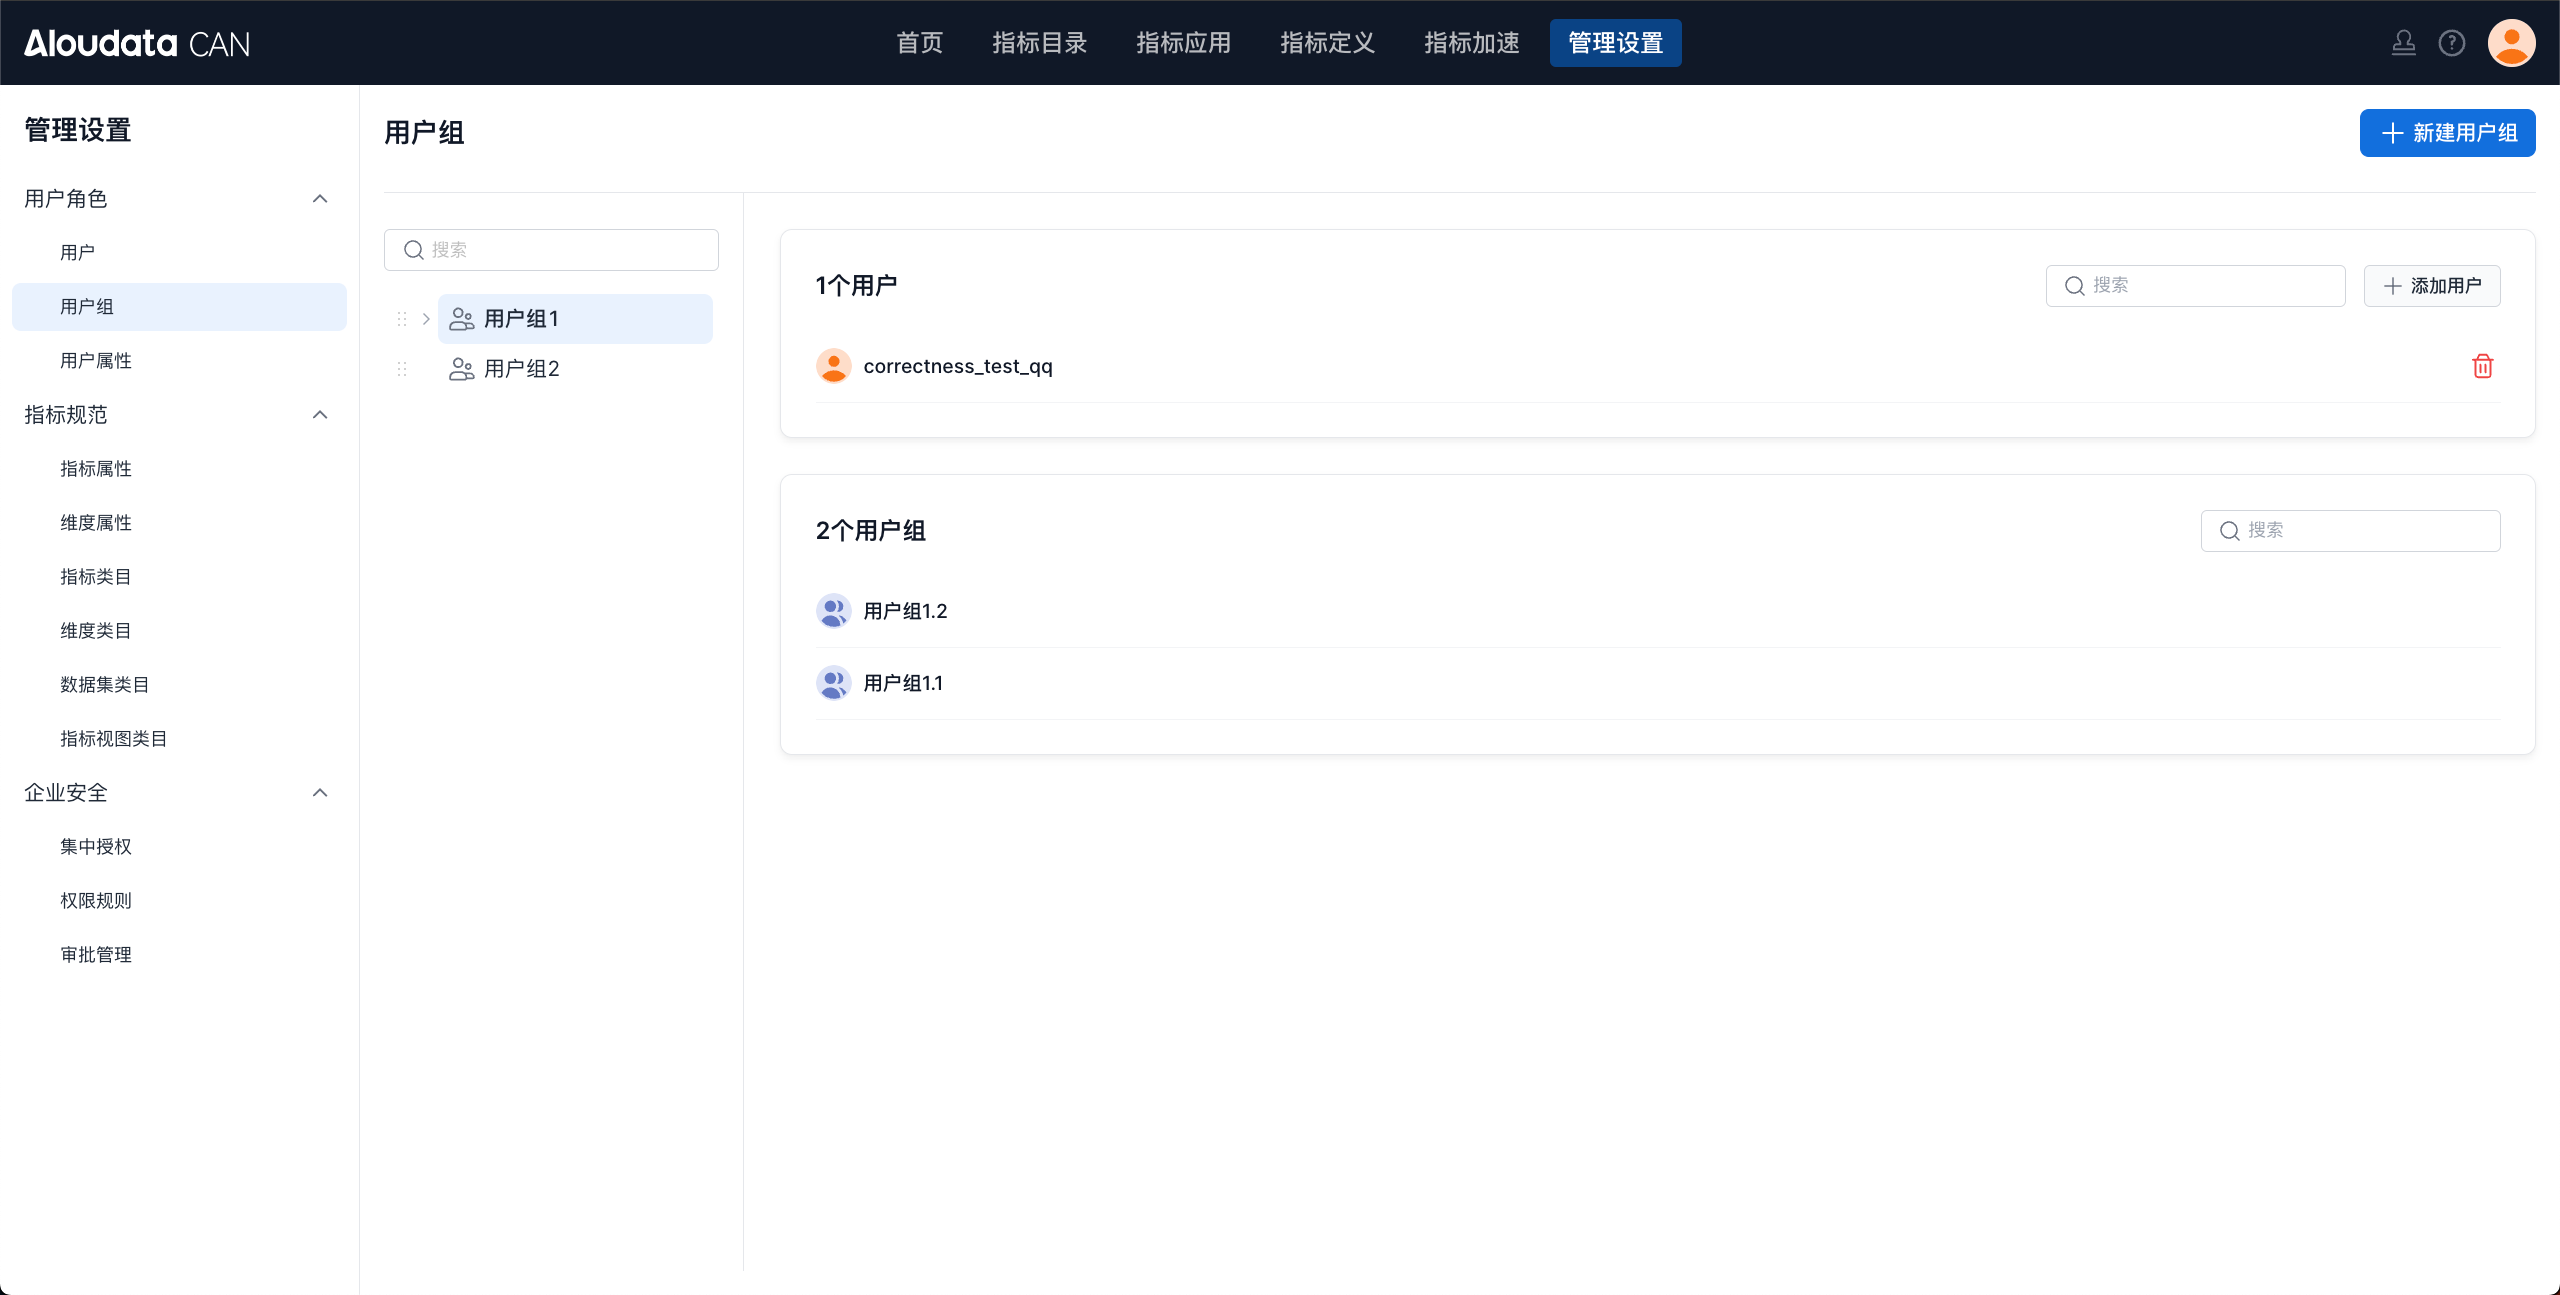Open 用户属性 in the sidebar

click(x=96, y=361)
